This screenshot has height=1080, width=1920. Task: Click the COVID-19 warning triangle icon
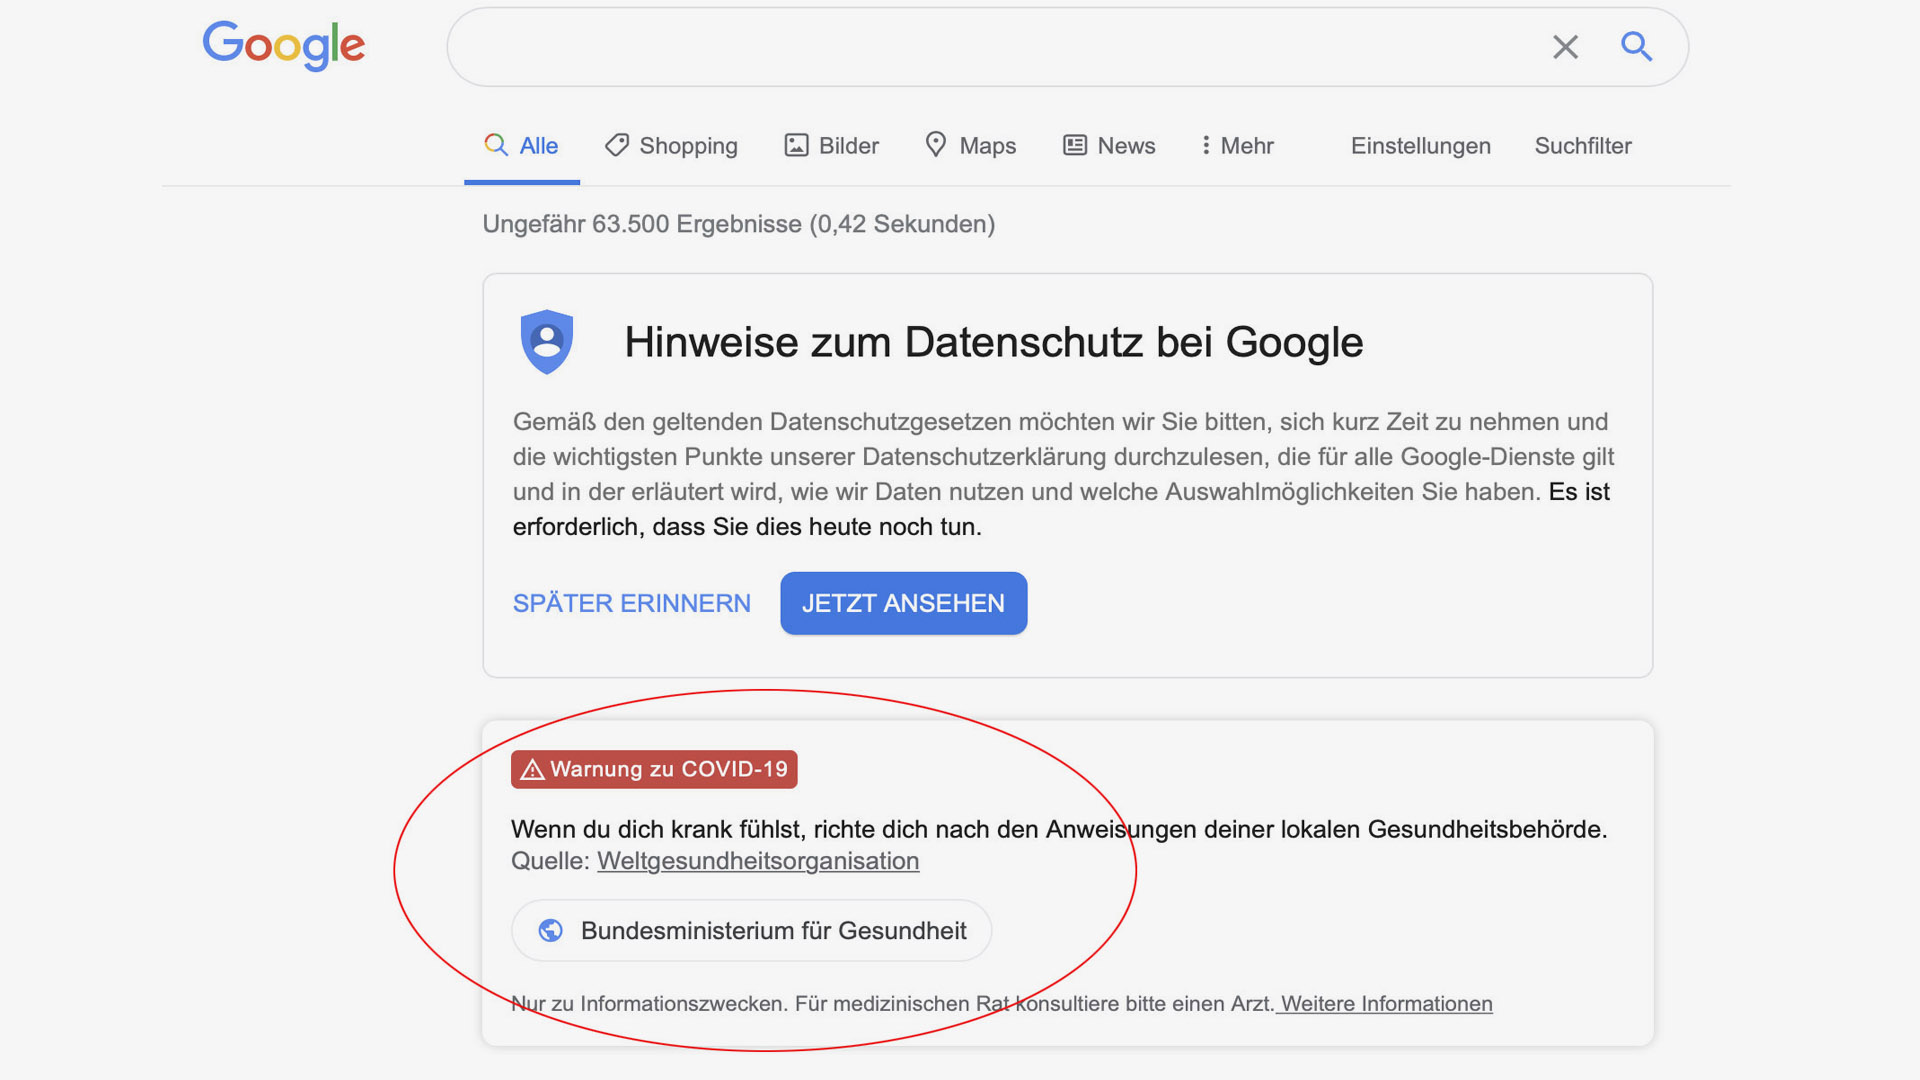point(532,770)
